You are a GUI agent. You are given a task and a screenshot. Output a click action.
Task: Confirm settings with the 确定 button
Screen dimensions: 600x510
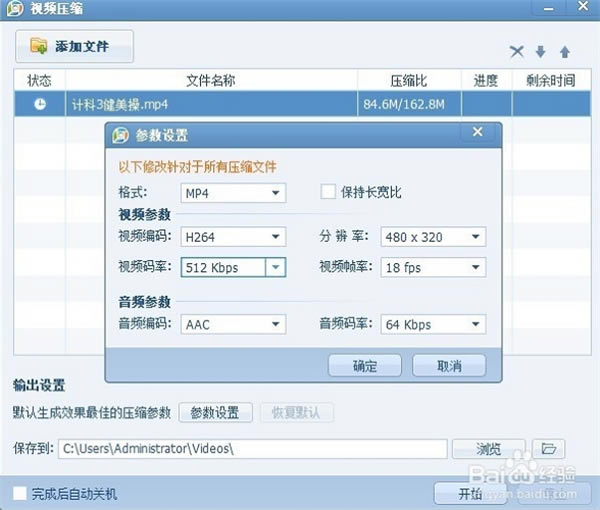coord(365,366)
